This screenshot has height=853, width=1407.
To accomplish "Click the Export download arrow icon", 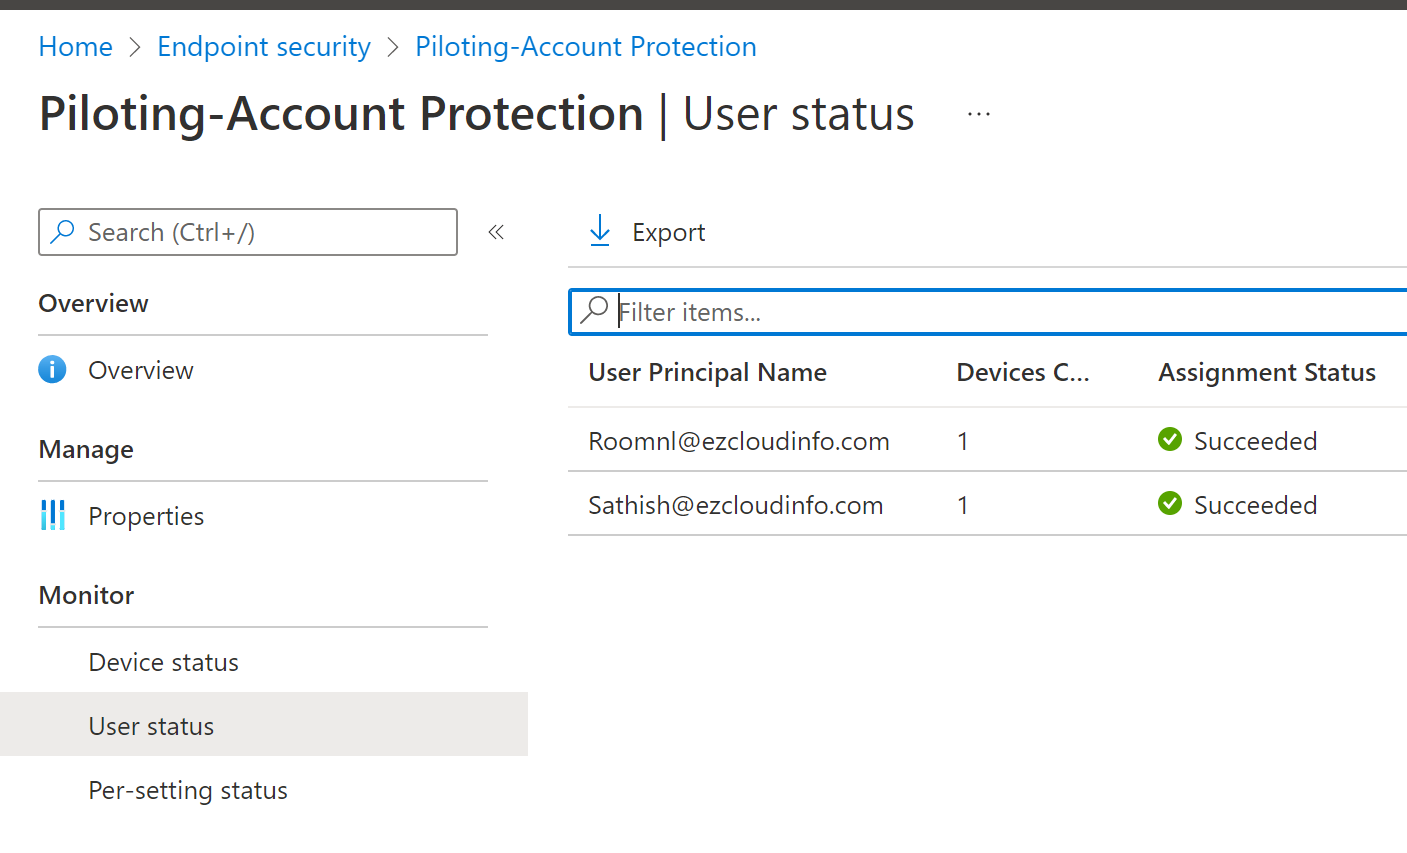I will tap(600, 231).
